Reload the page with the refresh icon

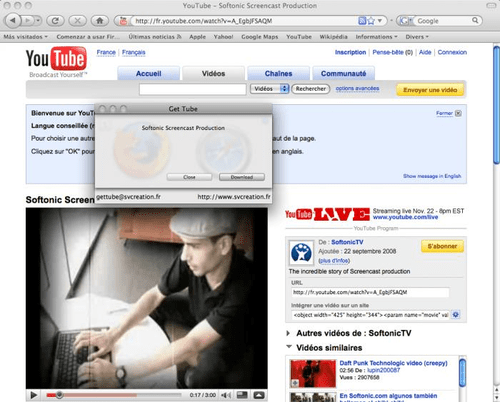pyautogui.click(x=55, y=21)
